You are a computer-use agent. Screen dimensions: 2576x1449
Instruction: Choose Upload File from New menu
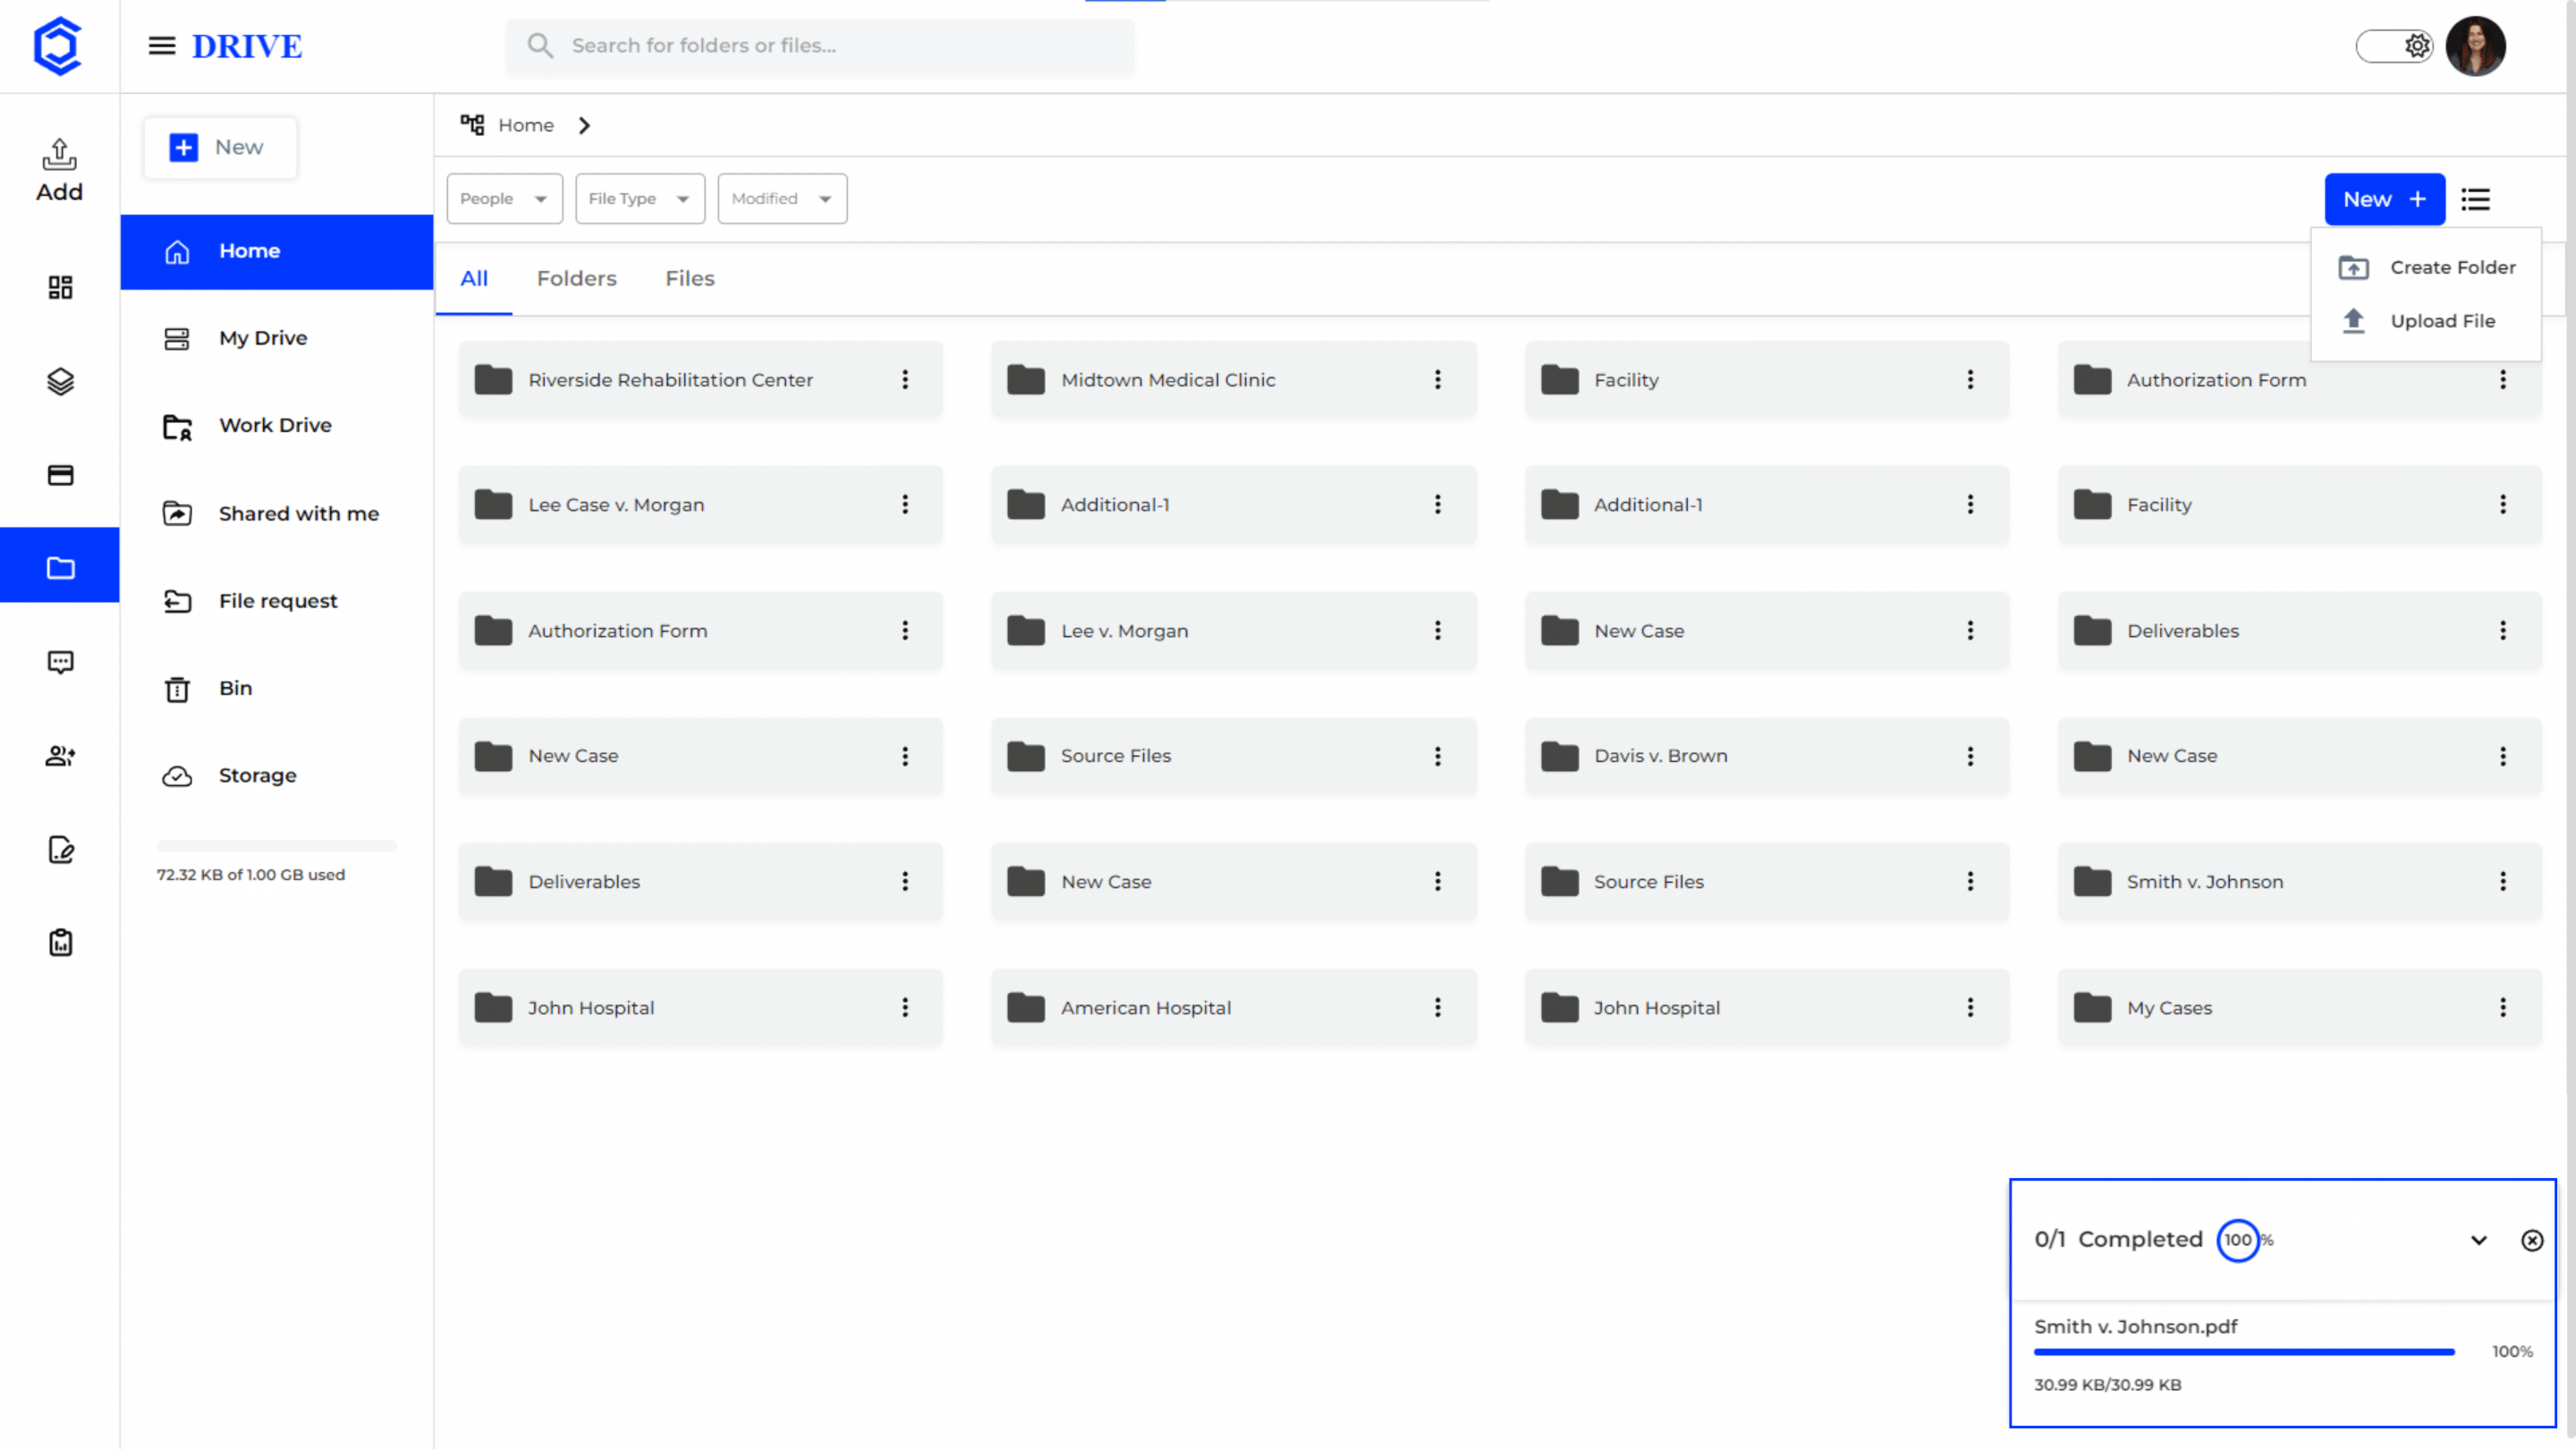coord(2426,321)
